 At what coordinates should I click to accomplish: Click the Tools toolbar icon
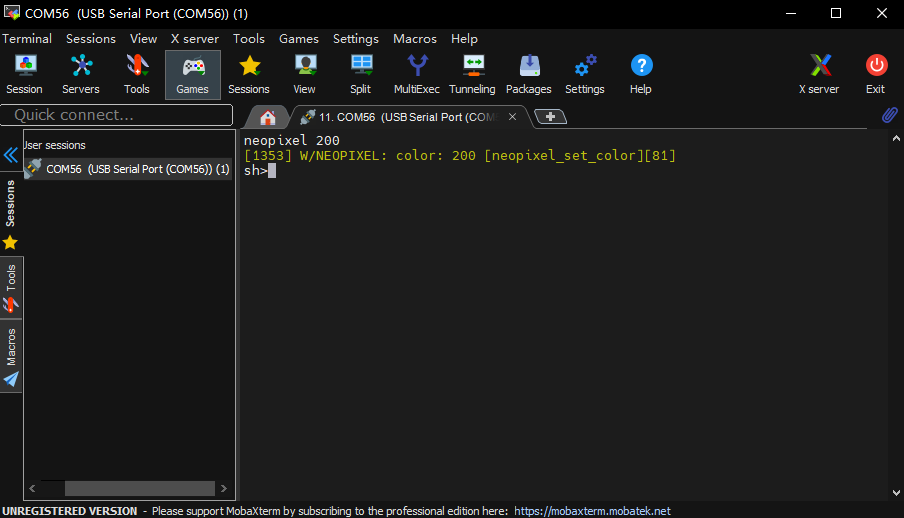pyautogui.click(x=137, y=74)
